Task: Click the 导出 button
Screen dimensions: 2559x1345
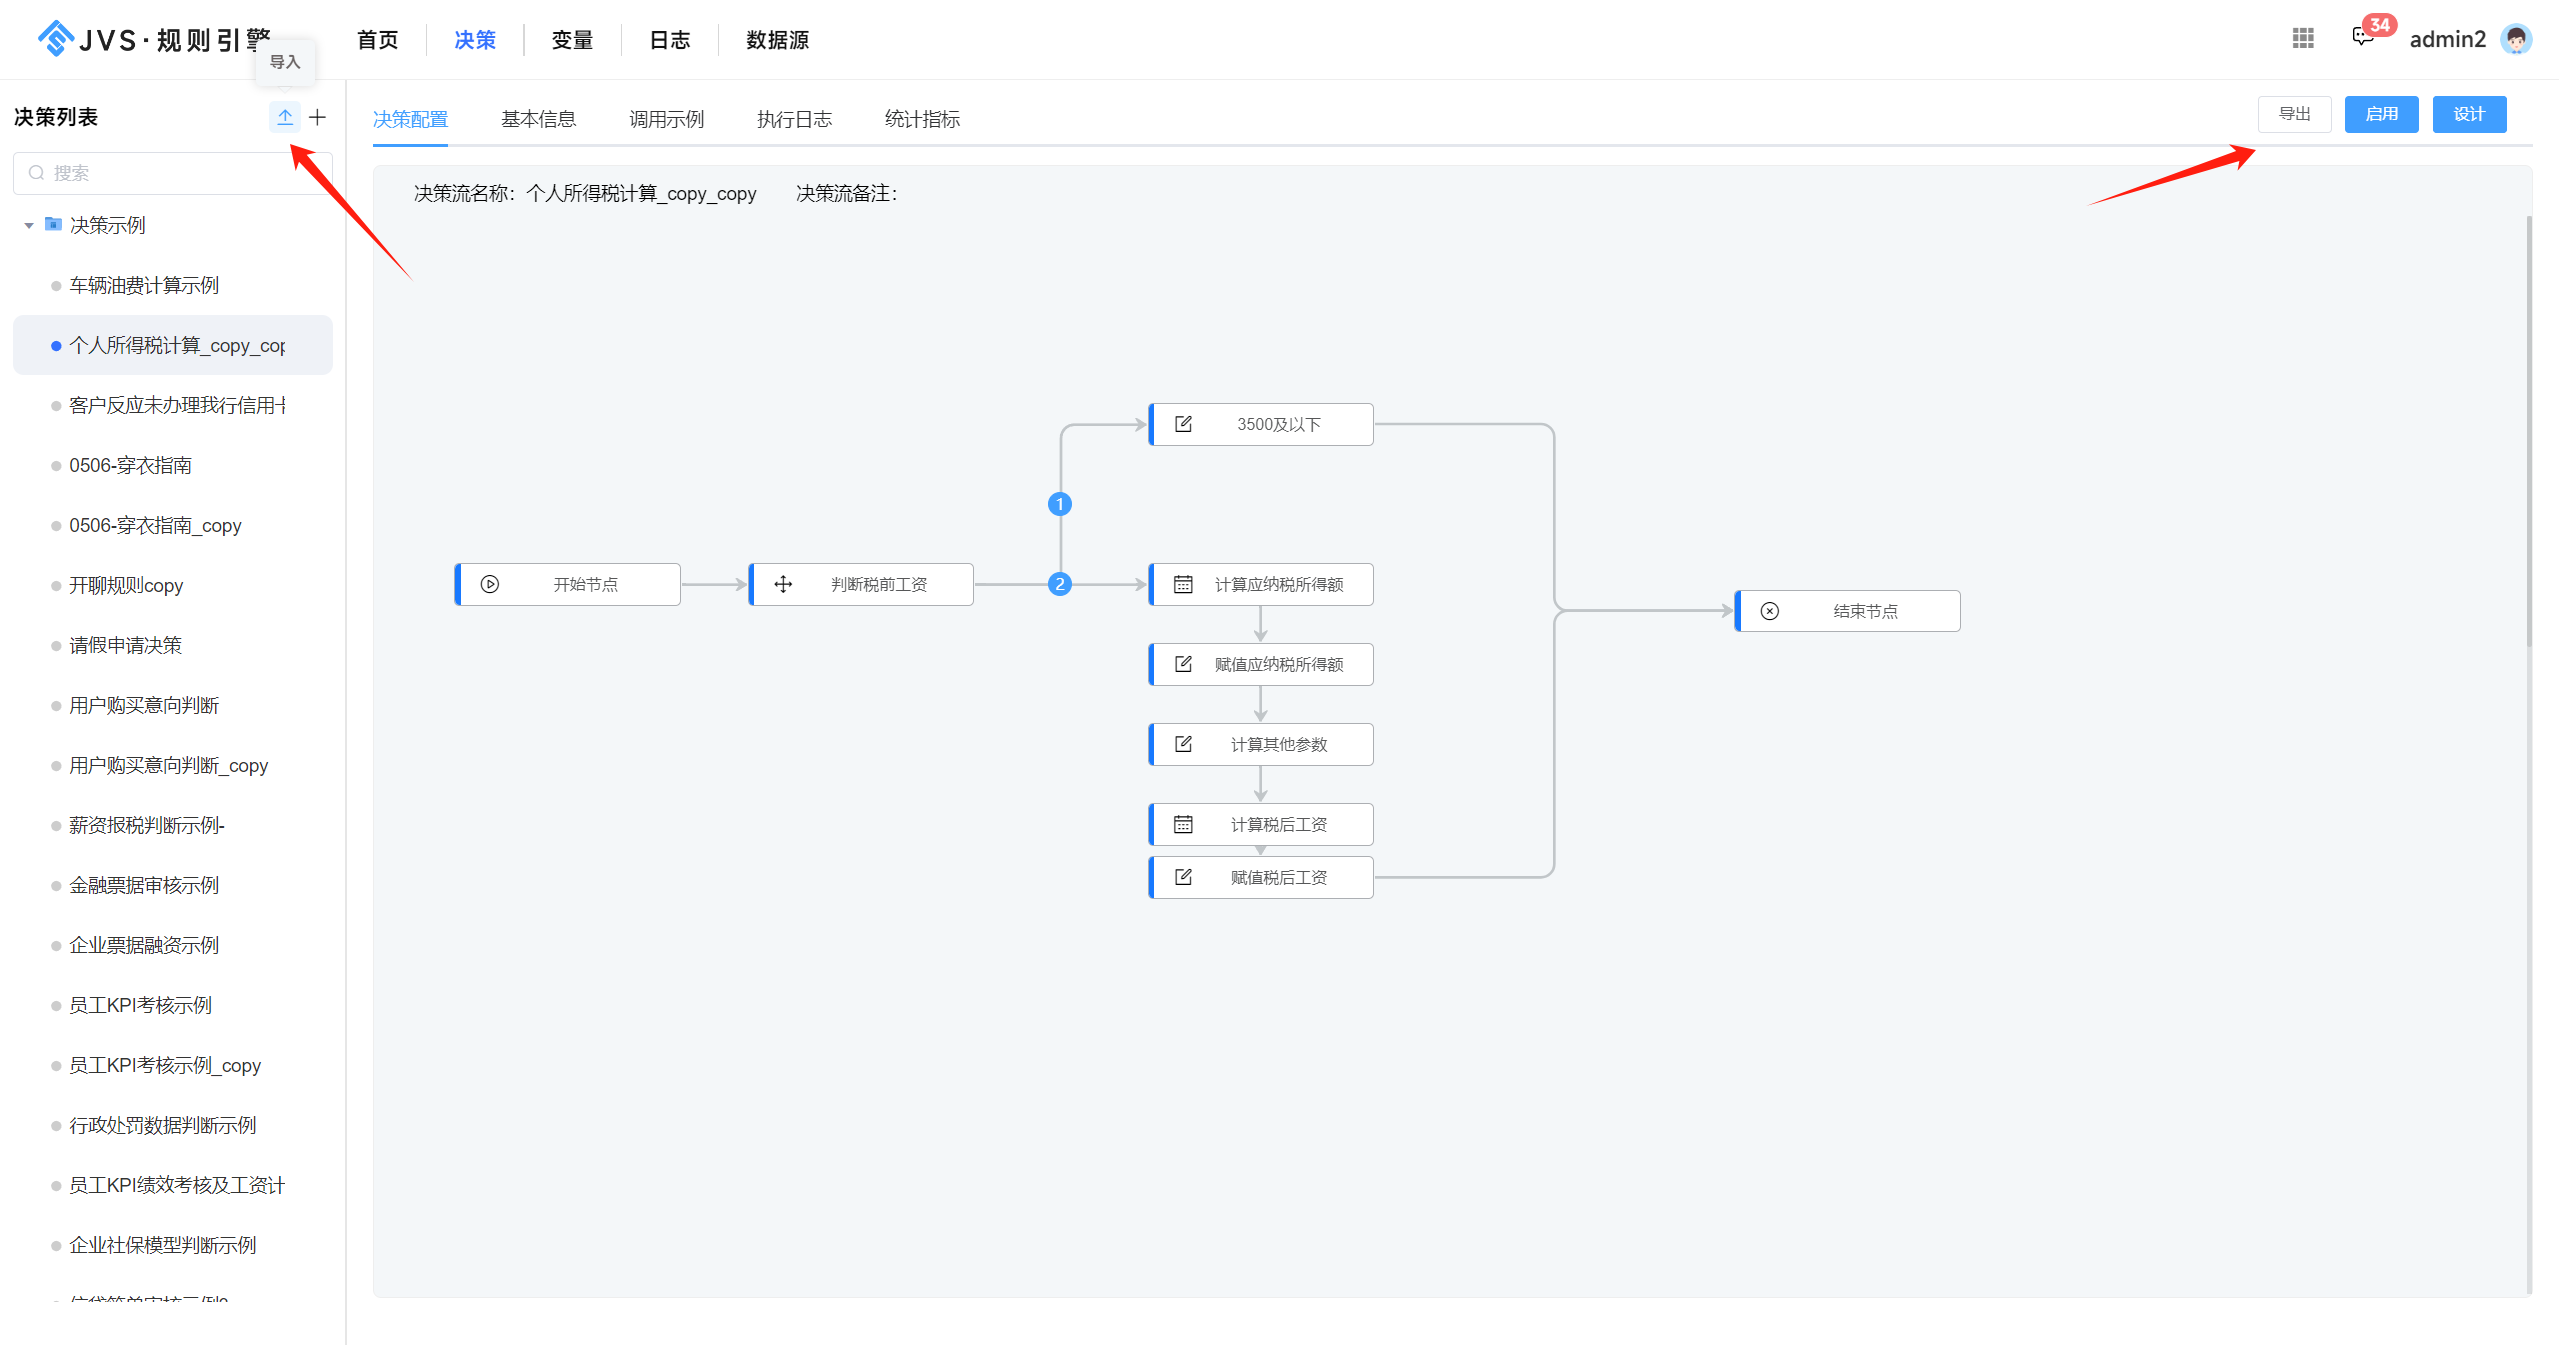Action: point(2294,114)
